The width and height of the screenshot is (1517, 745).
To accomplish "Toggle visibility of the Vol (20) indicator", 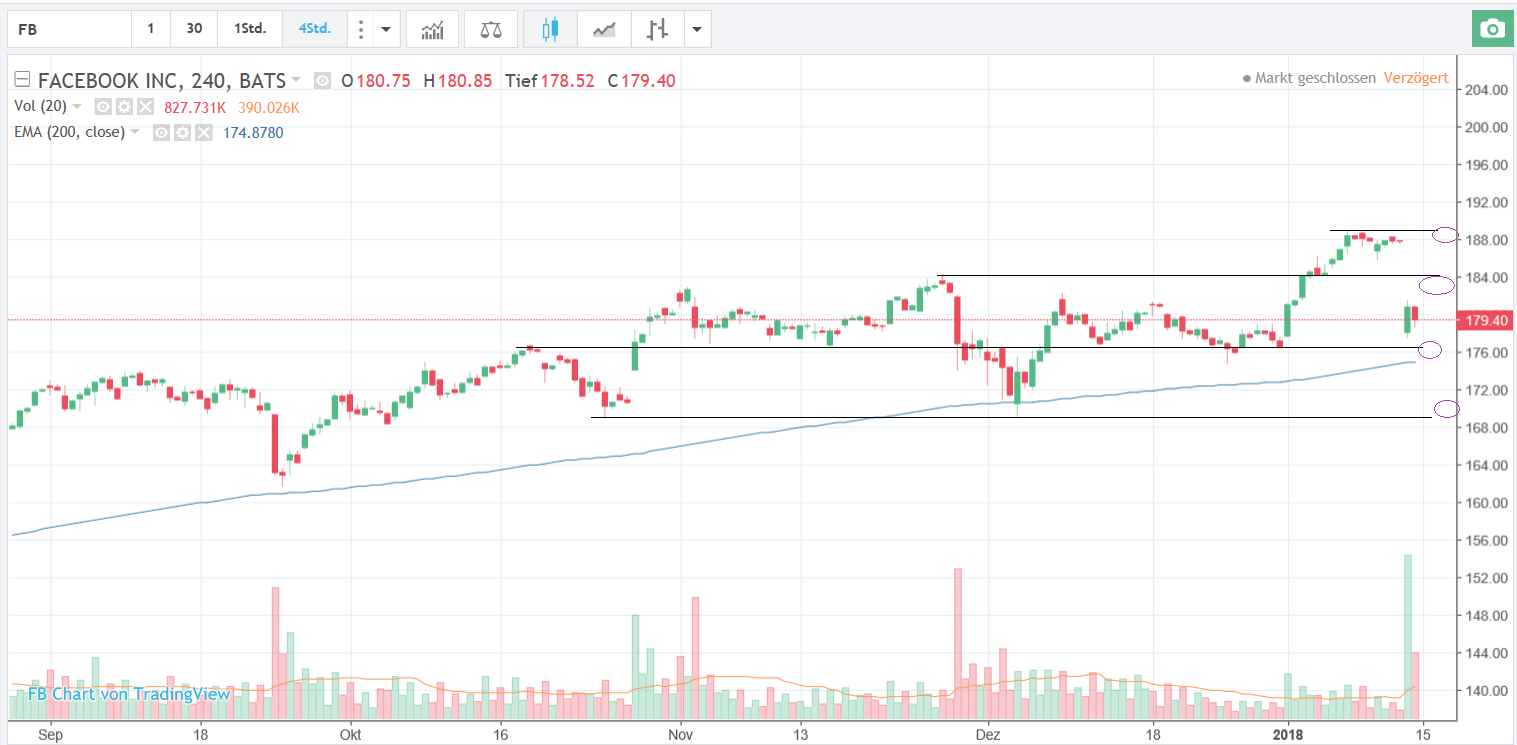I will 102,106.
